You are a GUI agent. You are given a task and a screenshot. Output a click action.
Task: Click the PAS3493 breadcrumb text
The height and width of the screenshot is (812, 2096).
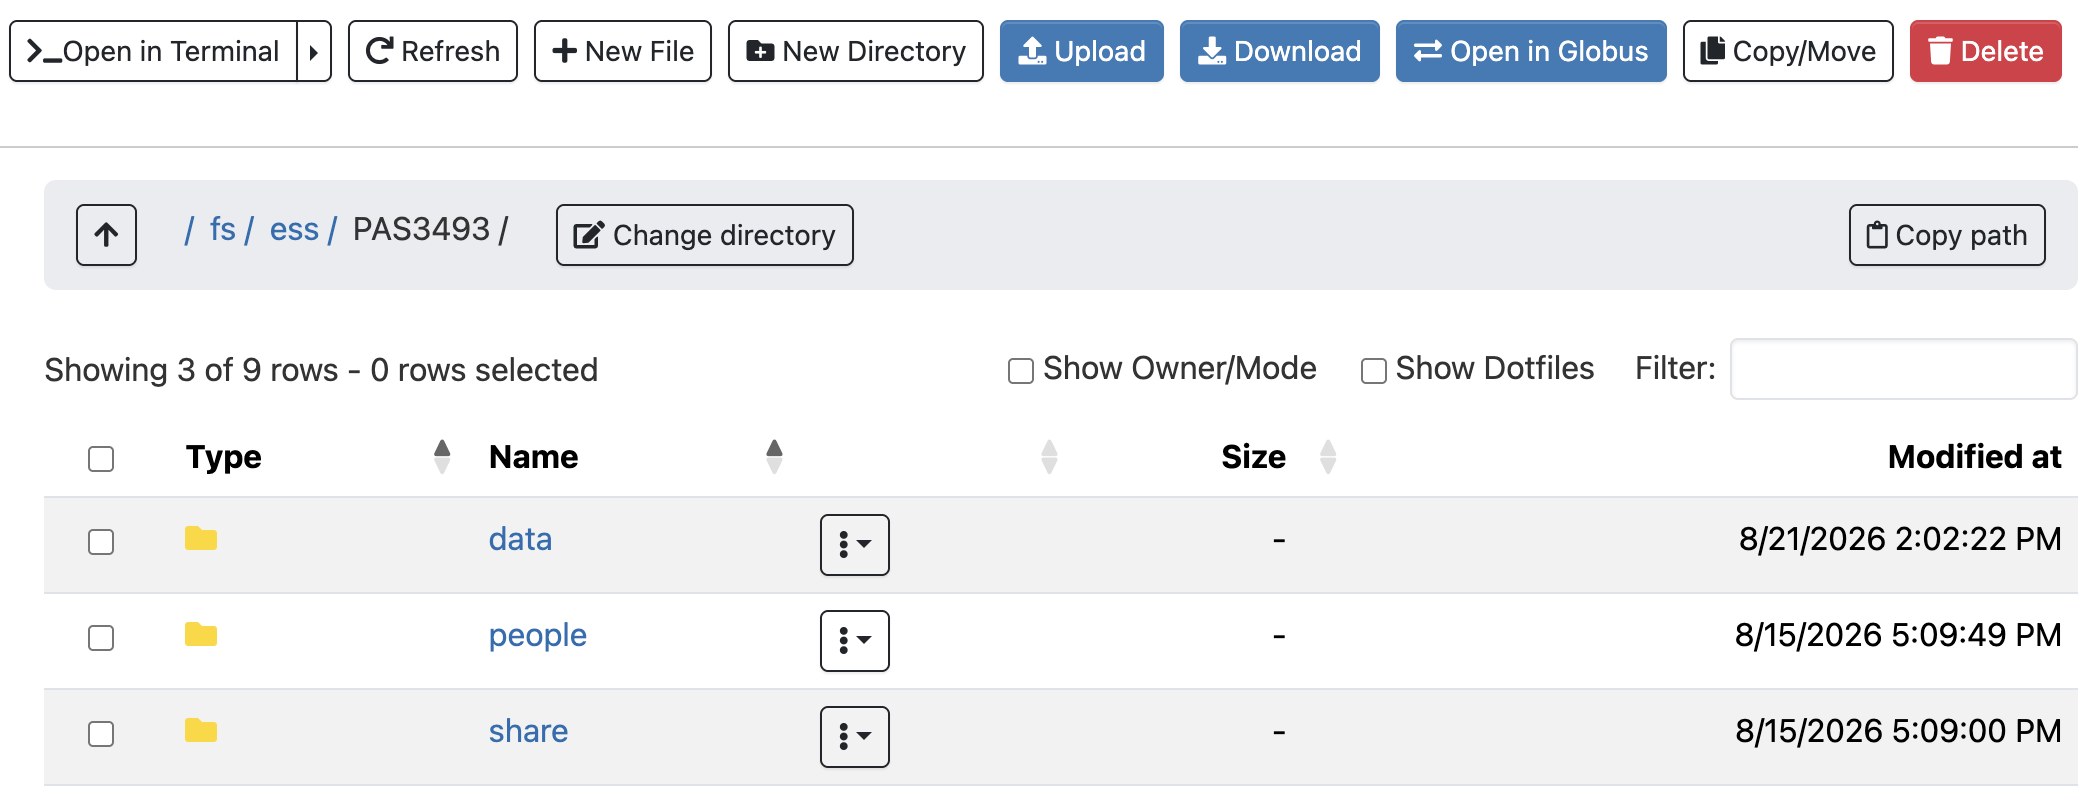coord(421,229)
